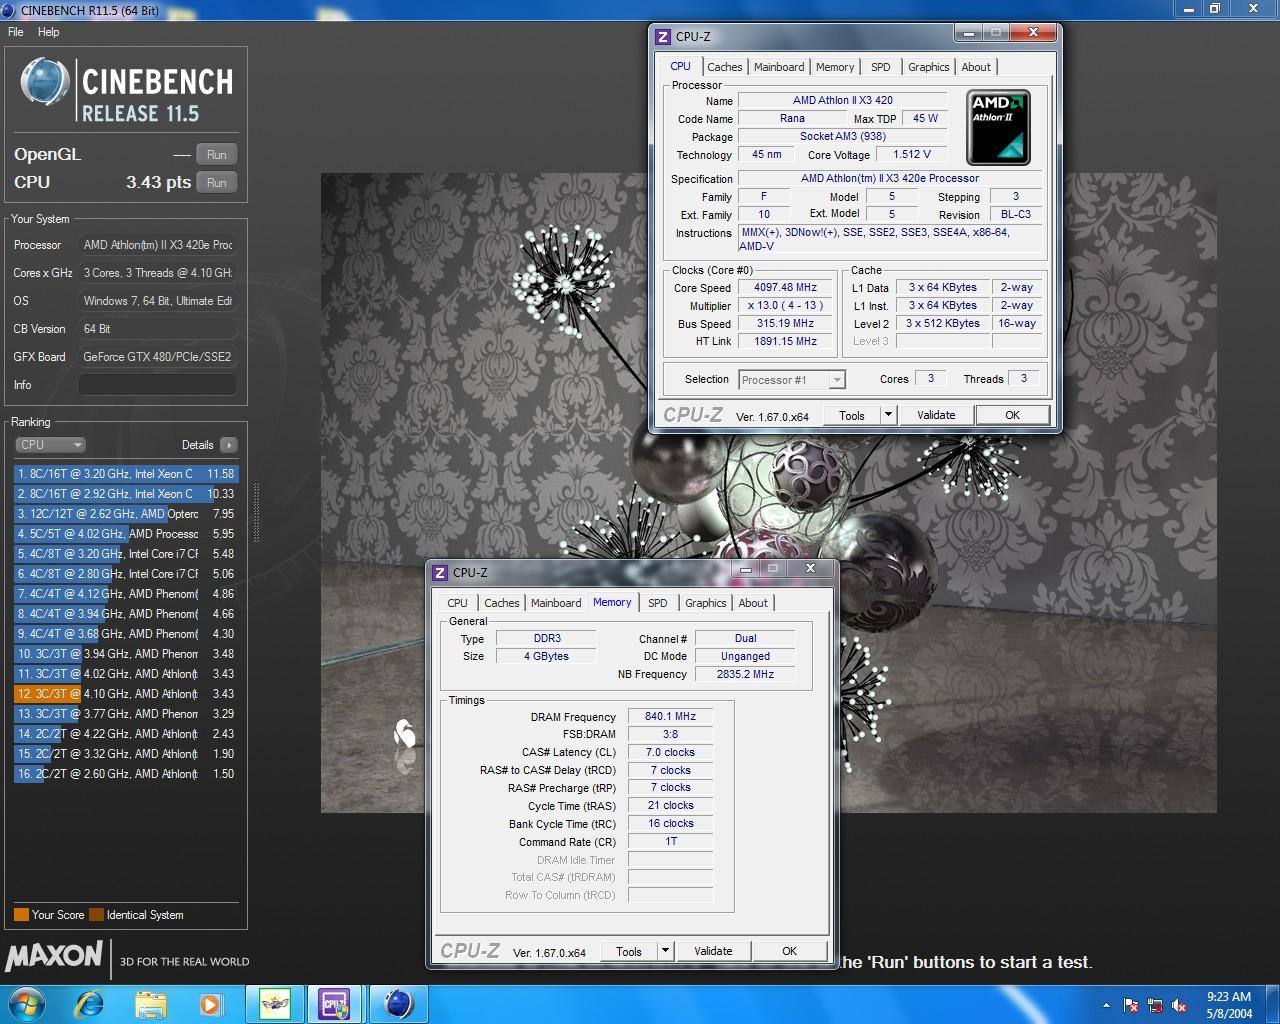Click the Your Score orange legend swatch

click(21, 915)
